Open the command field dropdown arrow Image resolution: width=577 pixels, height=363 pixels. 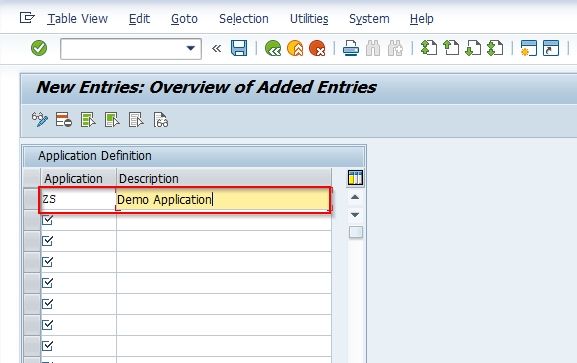pyautogui.click(x=190, y=48)
